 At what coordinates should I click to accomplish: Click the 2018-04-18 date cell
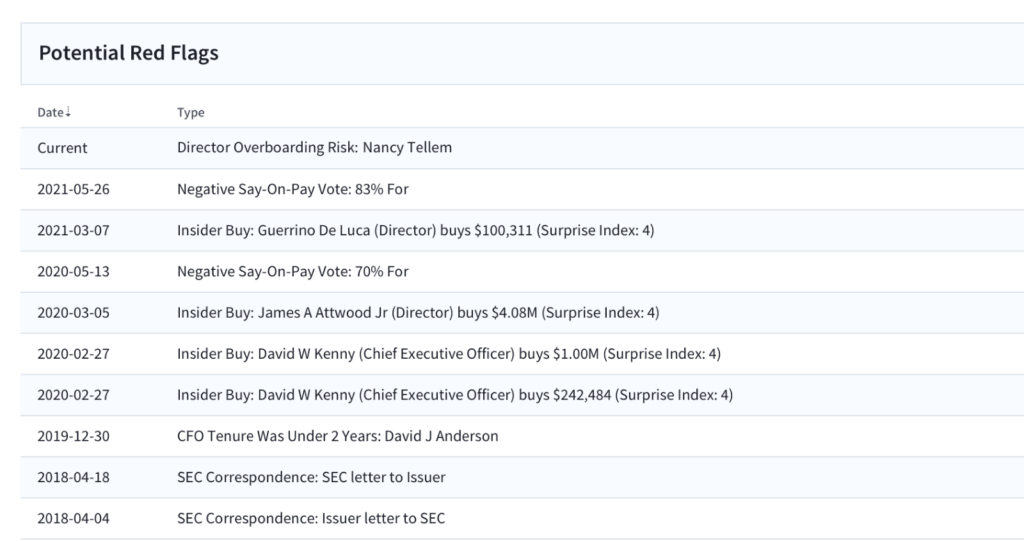(x=73, y=478)
